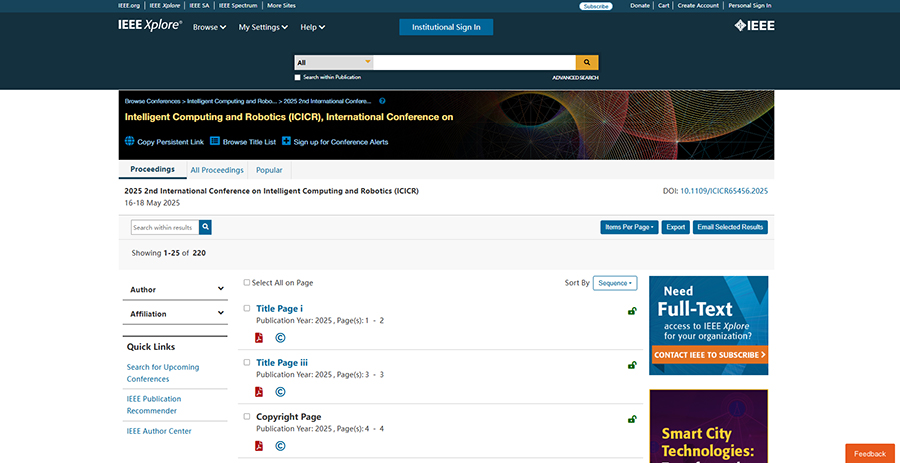This screenshot has width=900, height=463.
Task: Click the conference alerts plus icon
Action: pyautogui.click(x=286, y=142)
